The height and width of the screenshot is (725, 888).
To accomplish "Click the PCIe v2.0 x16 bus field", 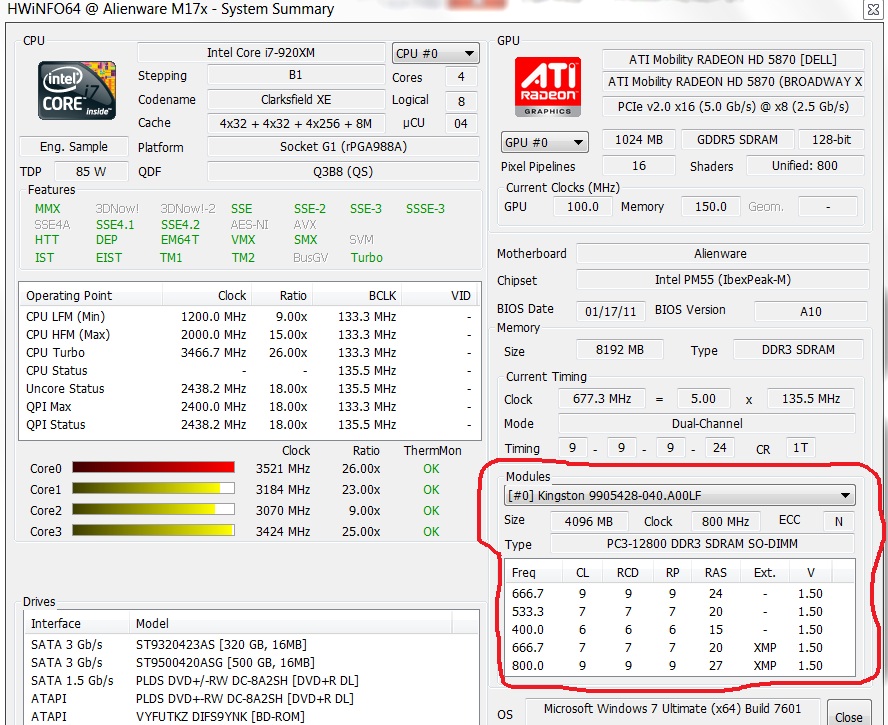I will (733, 106).
